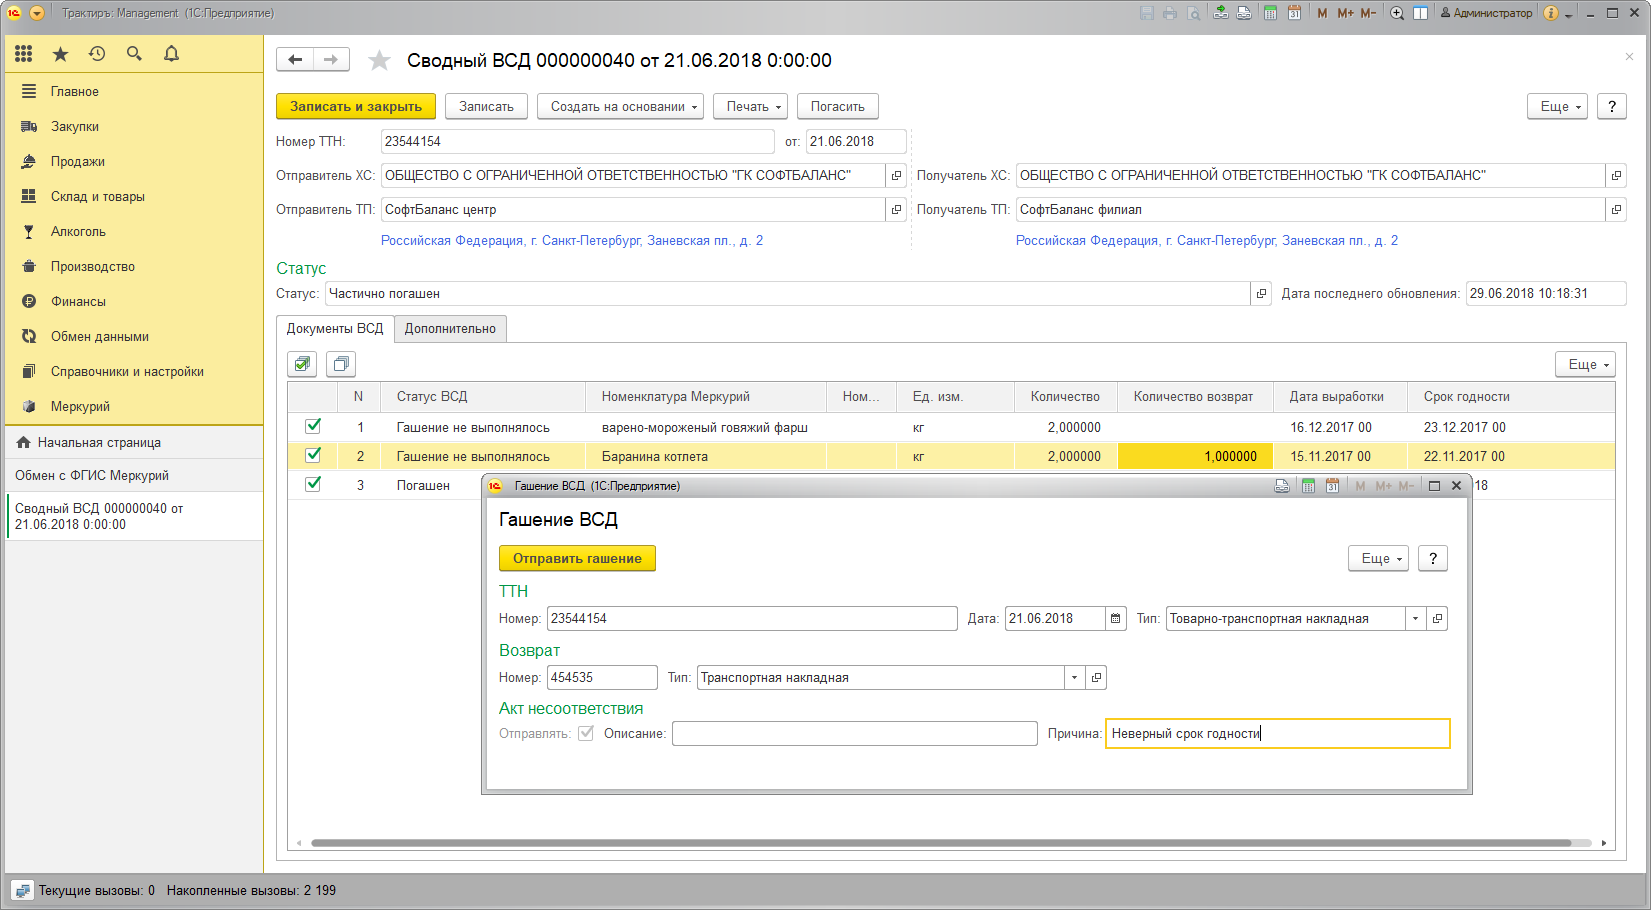Add document to favorites star

coord(379,61)
